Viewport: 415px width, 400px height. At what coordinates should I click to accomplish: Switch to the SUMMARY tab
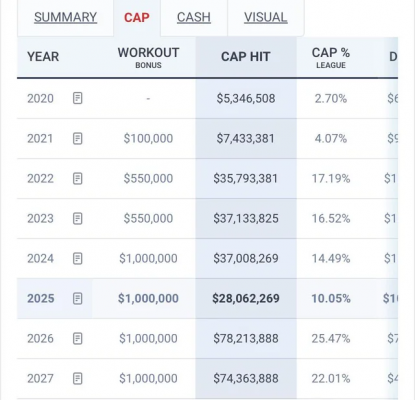[65, 17]
